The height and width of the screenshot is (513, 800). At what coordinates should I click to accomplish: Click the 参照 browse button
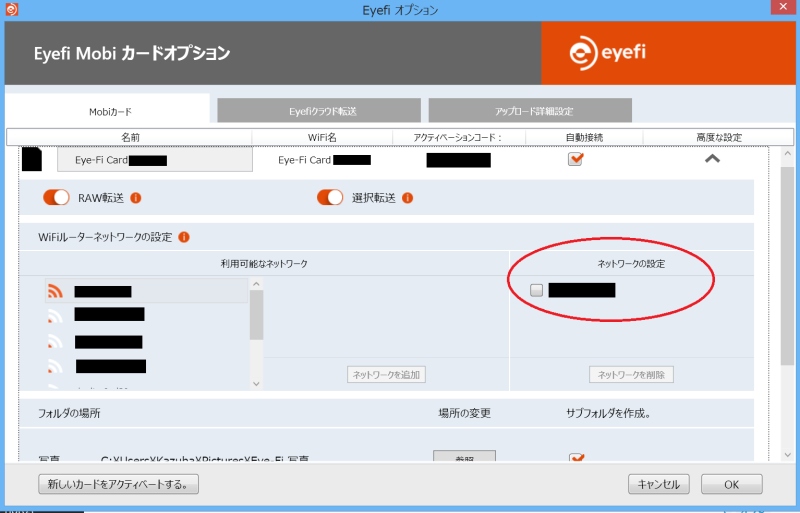[x=464, y=456]
